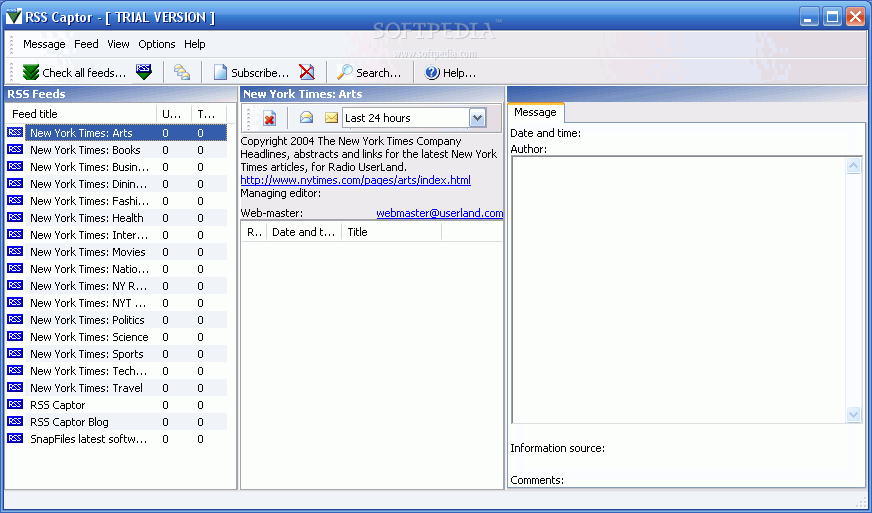Click the message body scroll down arrow
This screenshot has height=513, width=872.
coord(853,414)
